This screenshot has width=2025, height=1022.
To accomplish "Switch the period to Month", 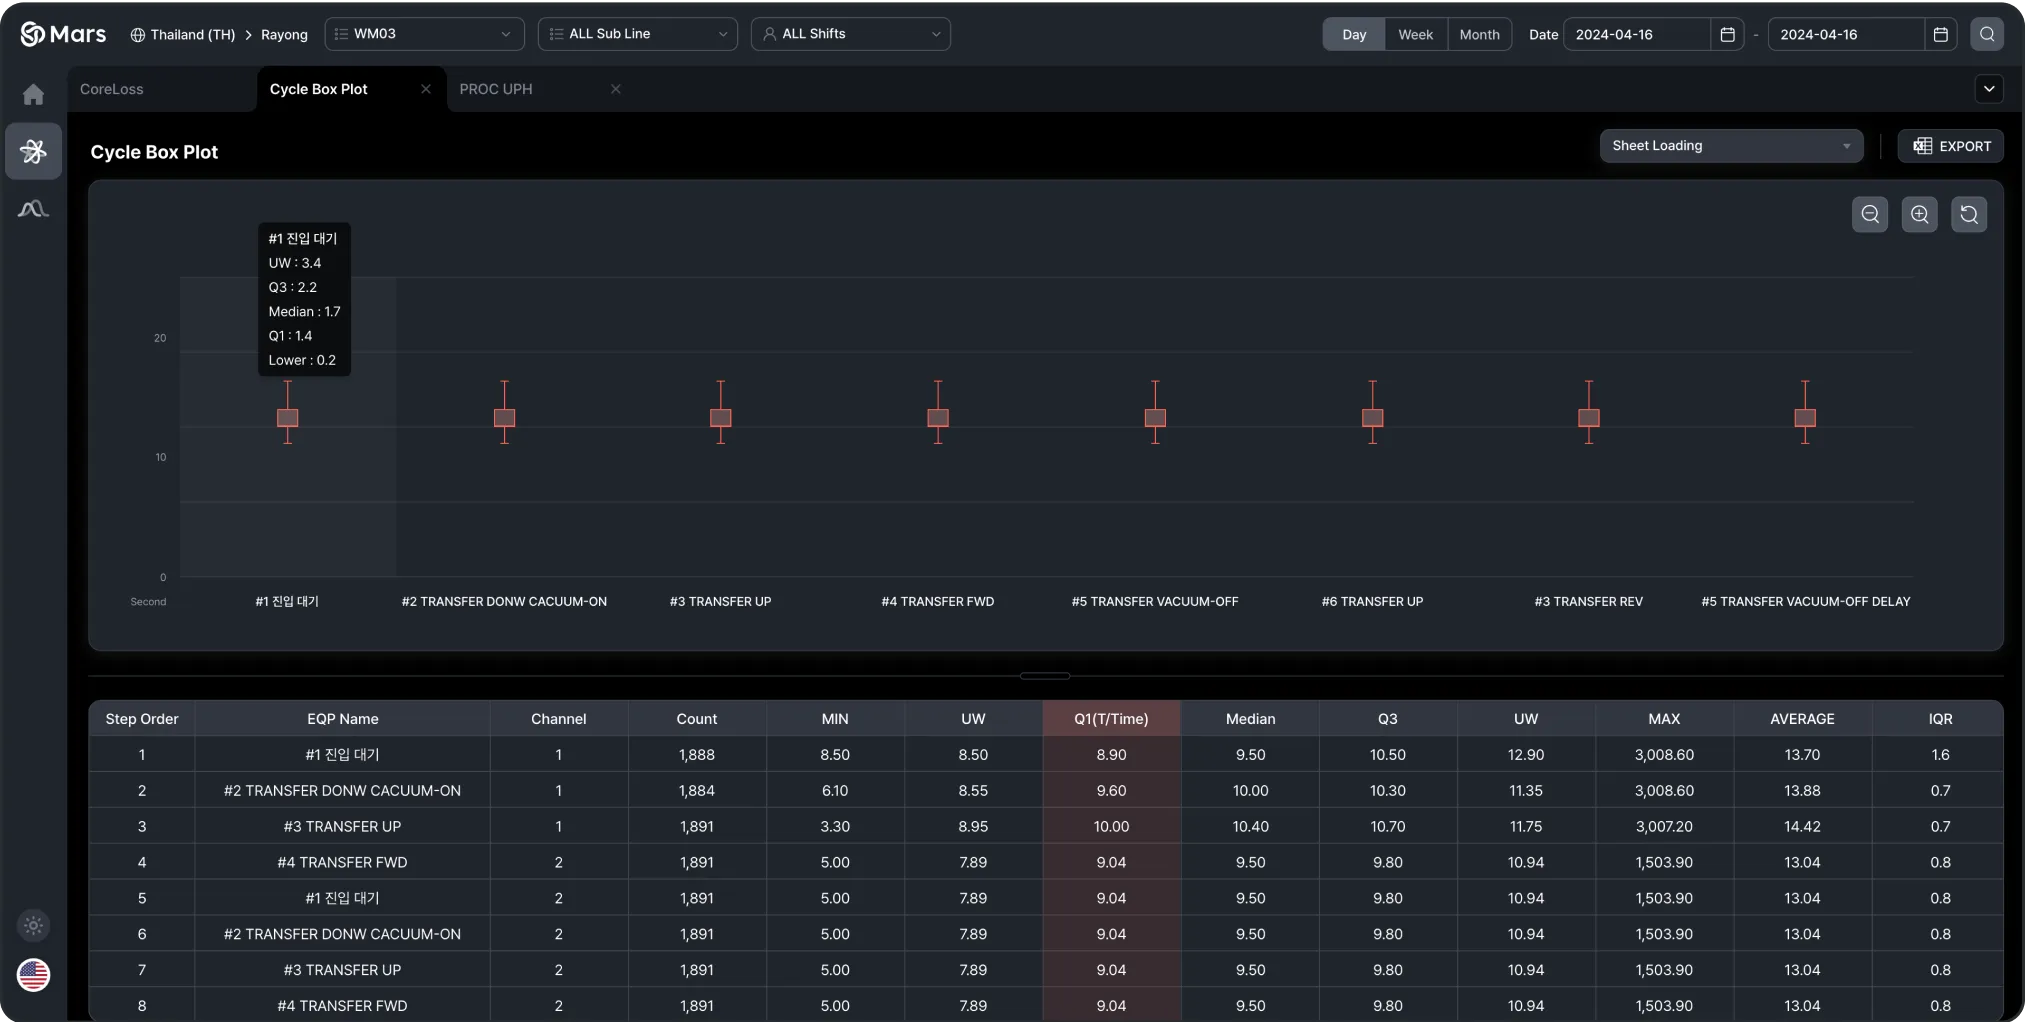I will click(1479, 34).
